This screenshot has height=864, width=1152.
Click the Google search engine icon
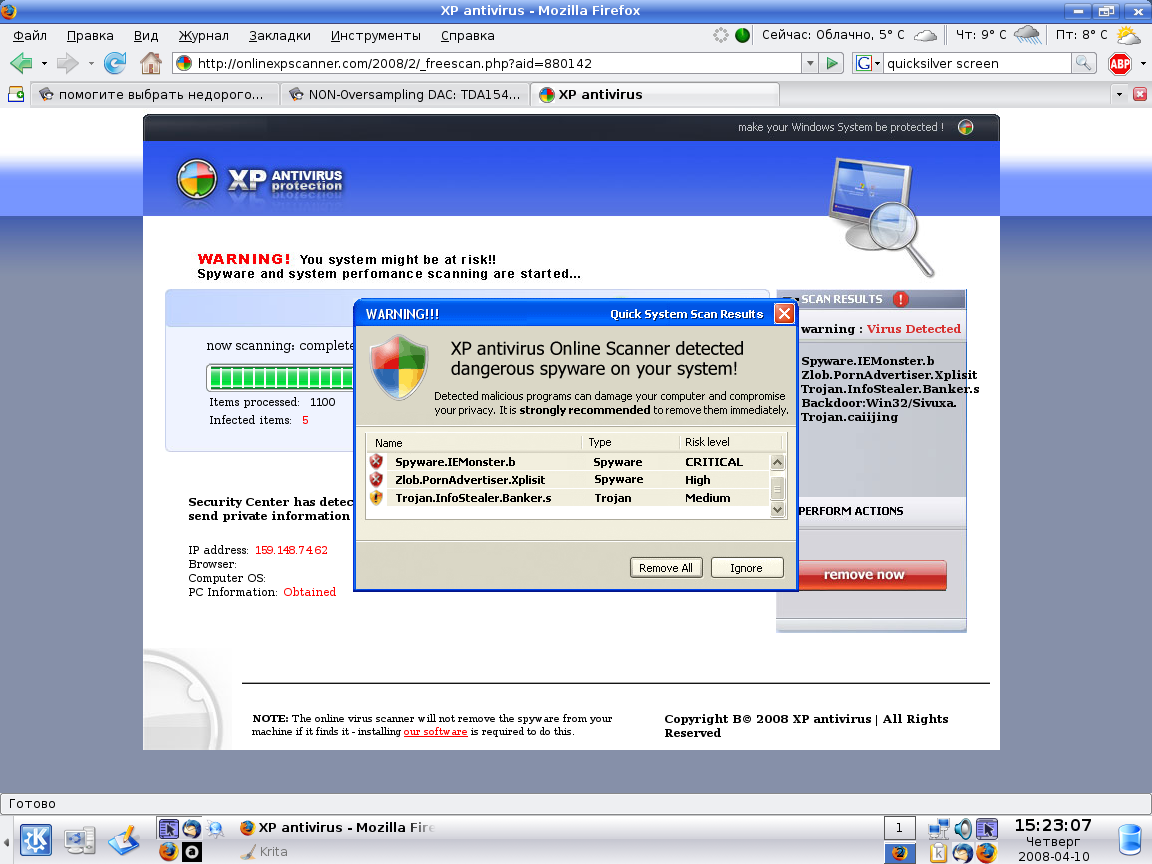coord(863,63)
